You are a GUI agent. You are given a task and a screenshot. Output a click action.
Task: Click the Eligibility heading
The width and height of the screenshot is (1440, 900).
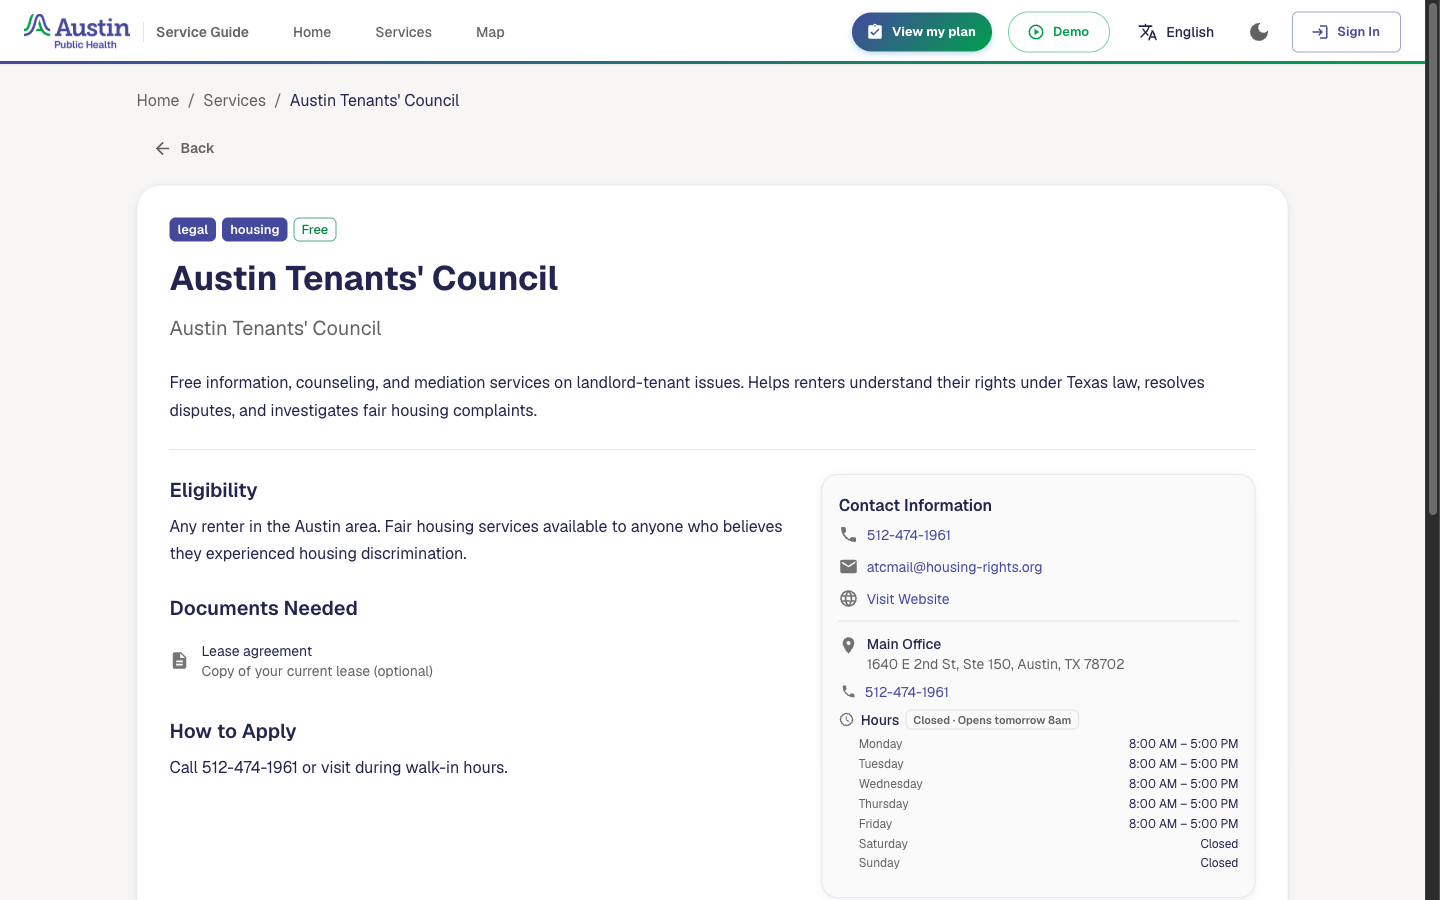click(x=213, y=490)
